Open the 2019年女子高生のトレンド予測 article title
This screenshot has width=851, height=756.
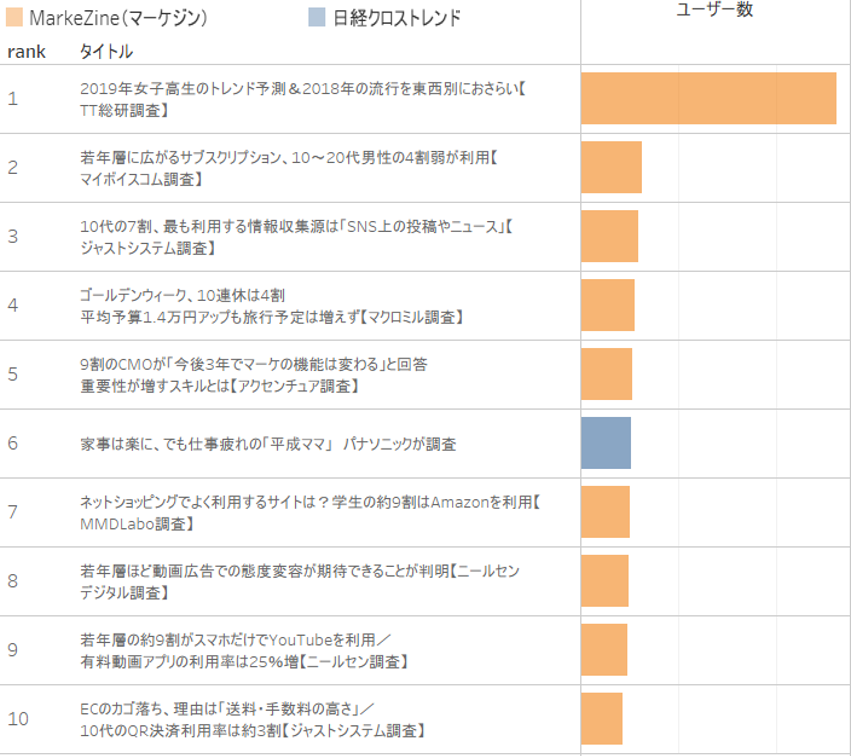302,99
